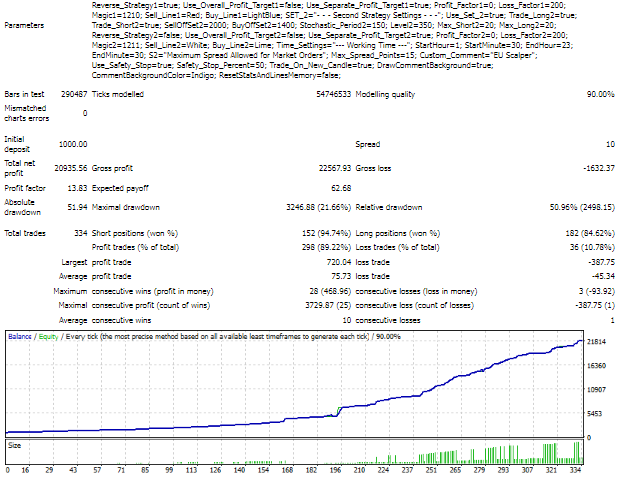Click trade number 196 on chart axis
640x480 pixels.
[336, 470]
